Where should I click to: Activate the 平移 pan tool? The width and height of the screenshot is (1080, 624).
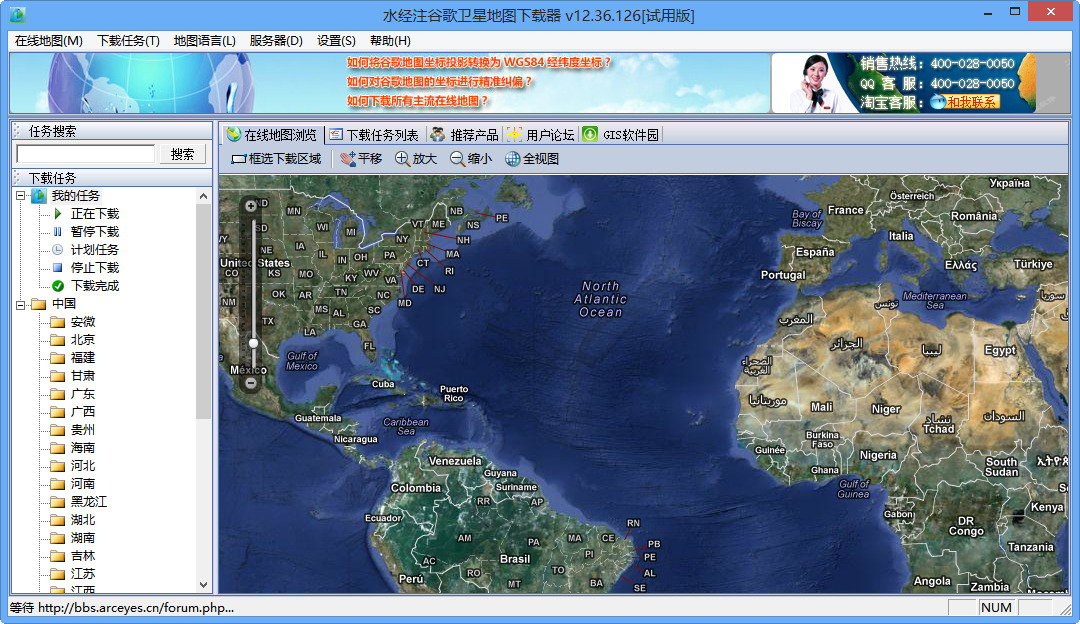coord(361,158)
